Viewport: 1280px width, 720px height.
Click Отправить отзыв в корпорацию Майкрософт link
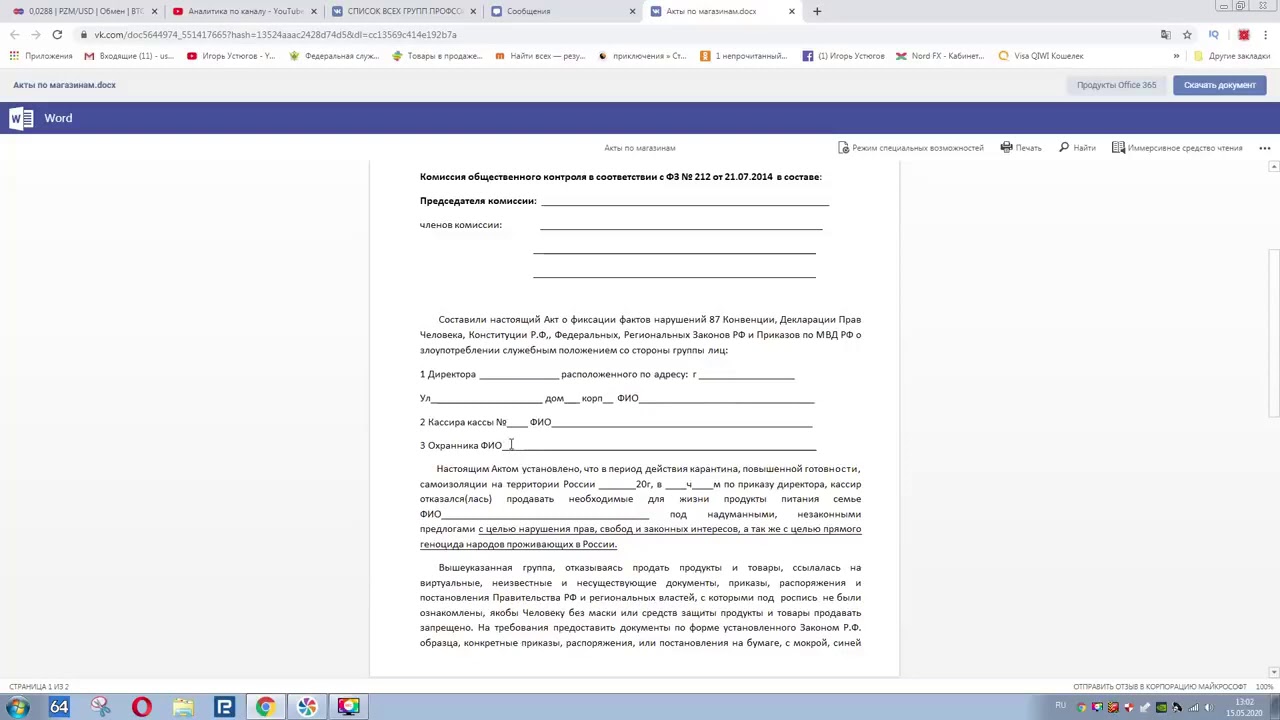coord(1160,687)
